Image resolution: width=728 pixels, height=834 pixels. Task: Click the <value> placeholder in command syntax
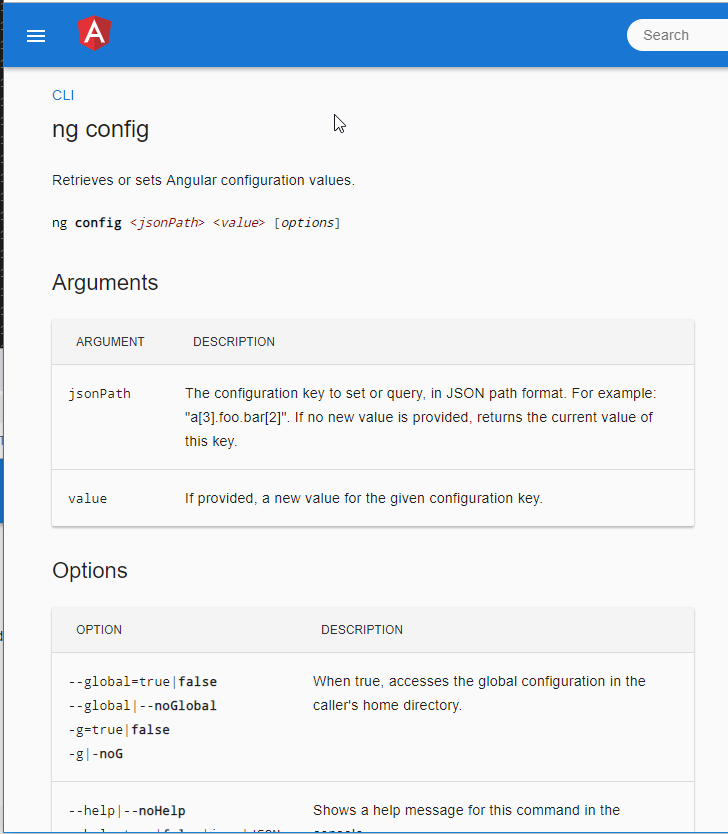238,222
